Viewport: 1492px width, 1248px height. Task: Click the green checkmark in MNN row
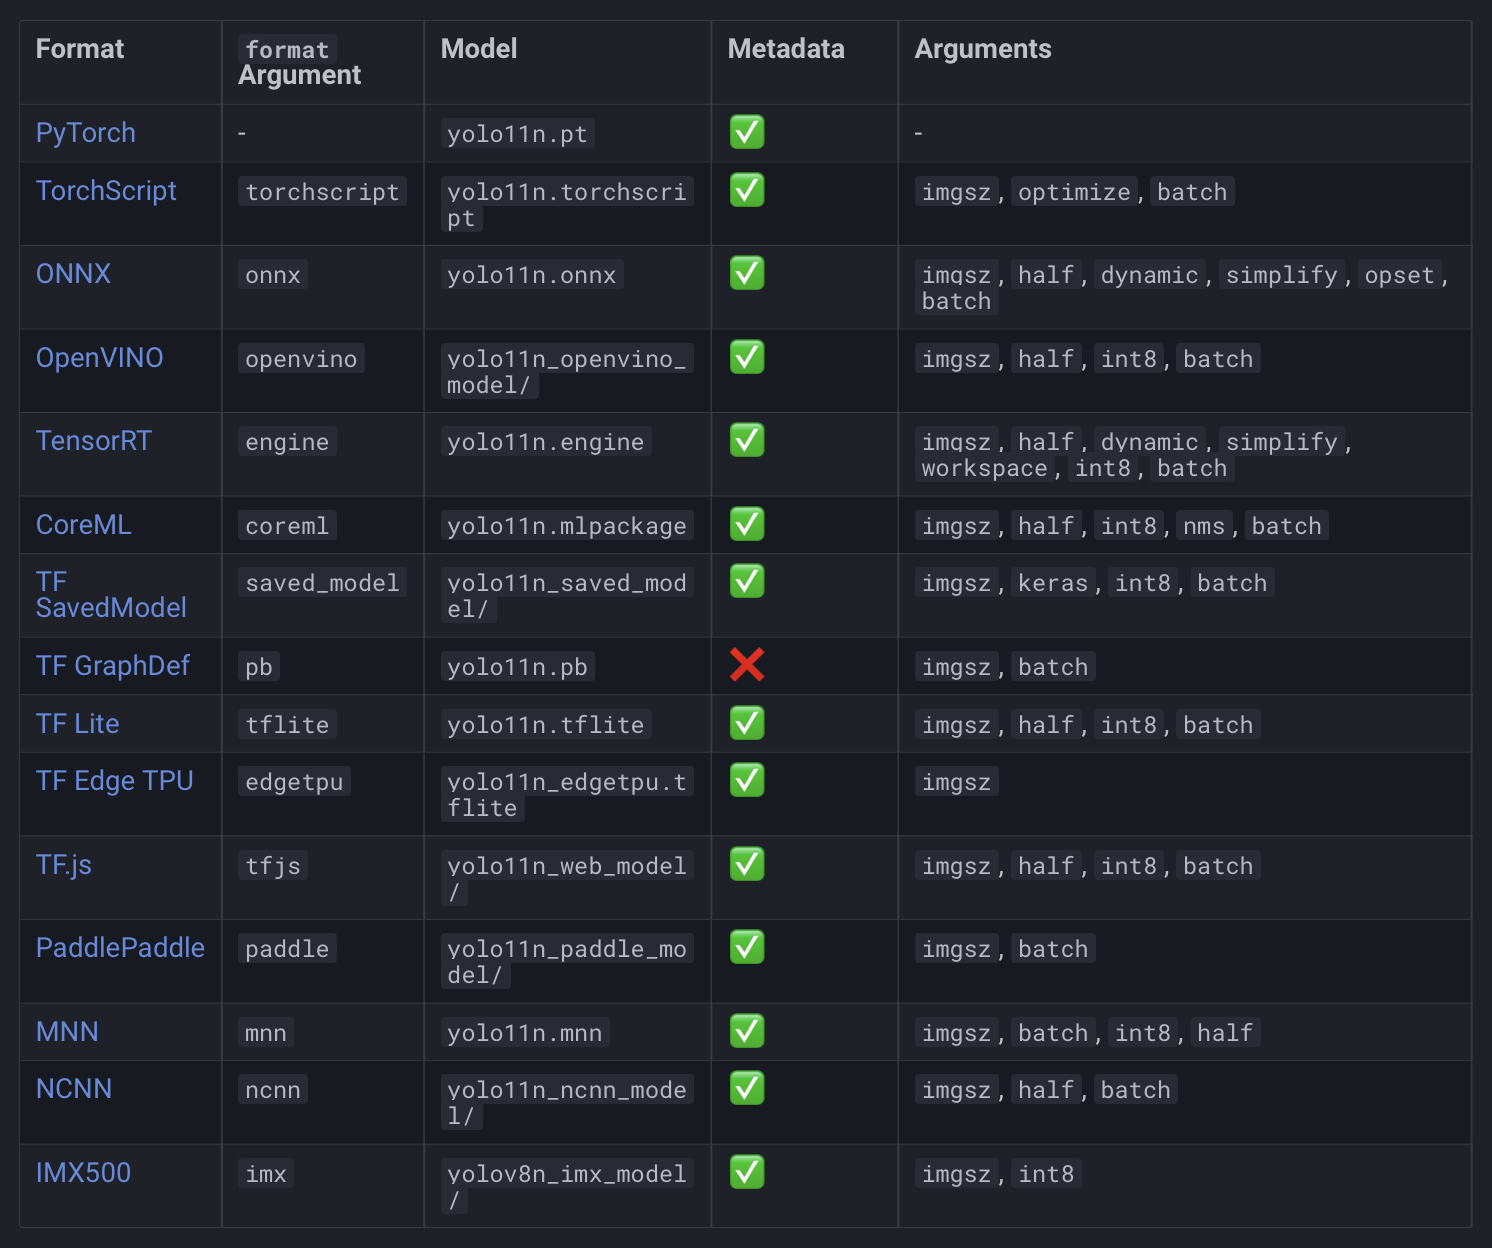point(747,1031)
